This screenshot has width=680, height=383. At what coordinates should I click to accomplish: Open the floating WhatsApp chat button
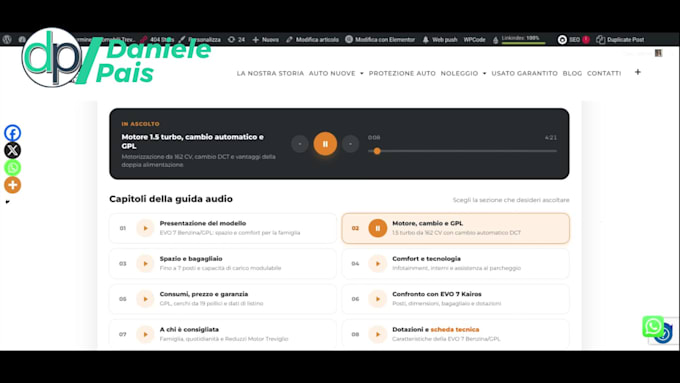click(653, 326)
